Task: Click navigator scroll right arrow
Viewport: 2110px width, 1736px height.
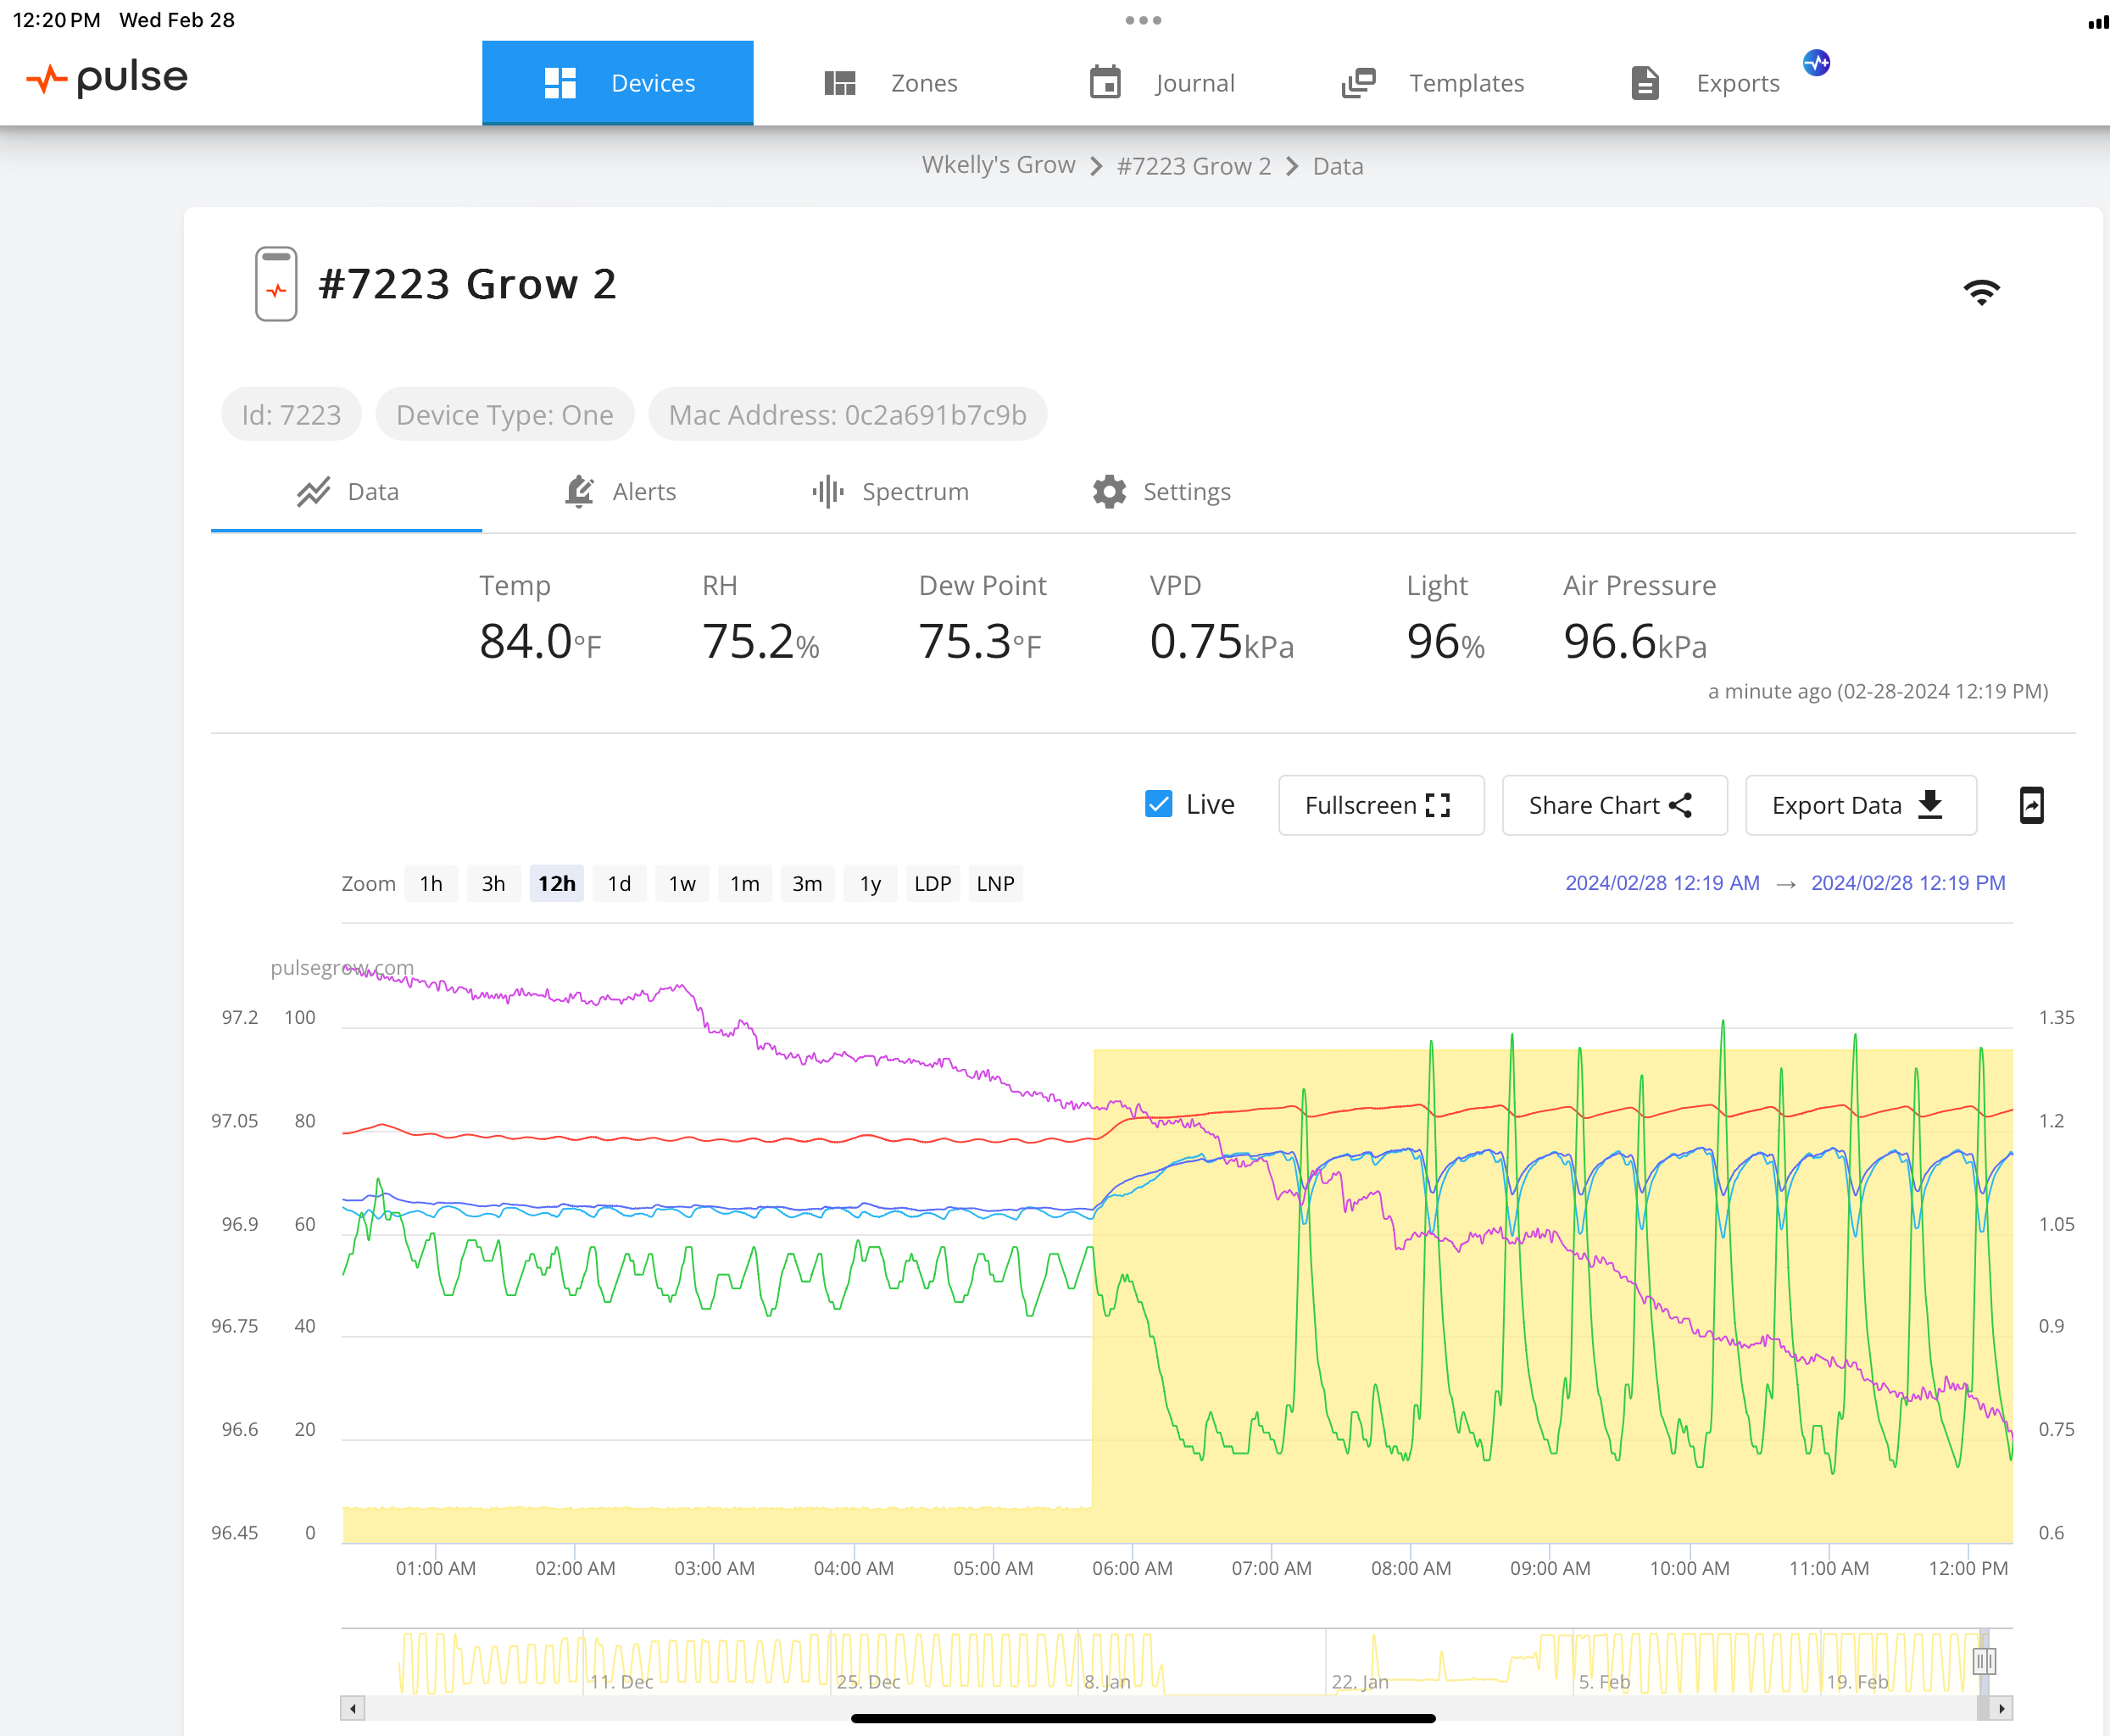Action: [2001, 1708]
